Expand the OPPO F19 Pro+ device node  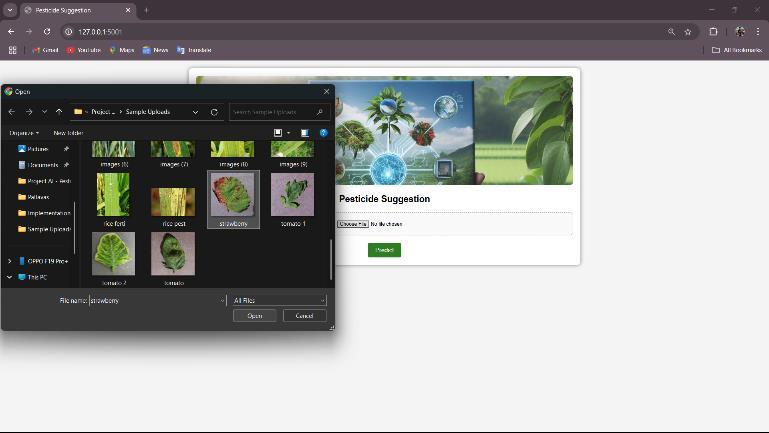[x=9, y=261]
